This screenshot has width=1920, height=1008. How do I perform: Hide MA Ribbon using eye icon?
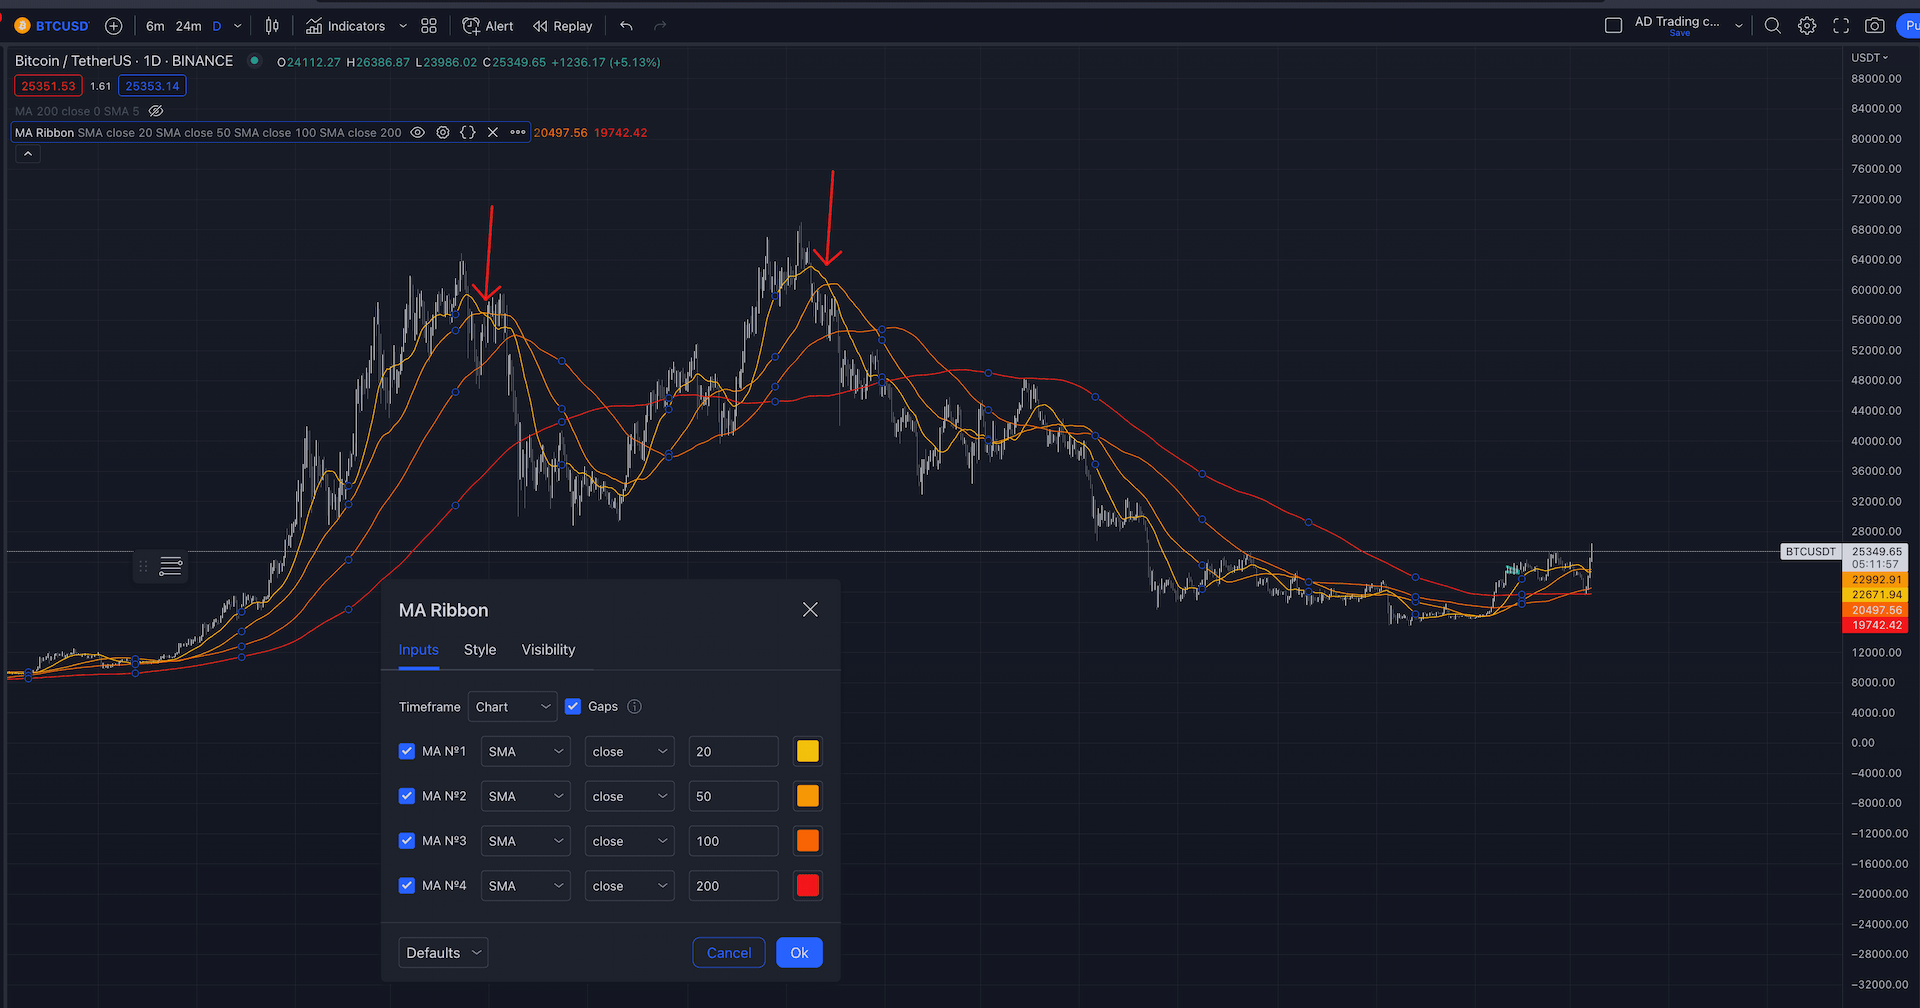tap(418, 132)
